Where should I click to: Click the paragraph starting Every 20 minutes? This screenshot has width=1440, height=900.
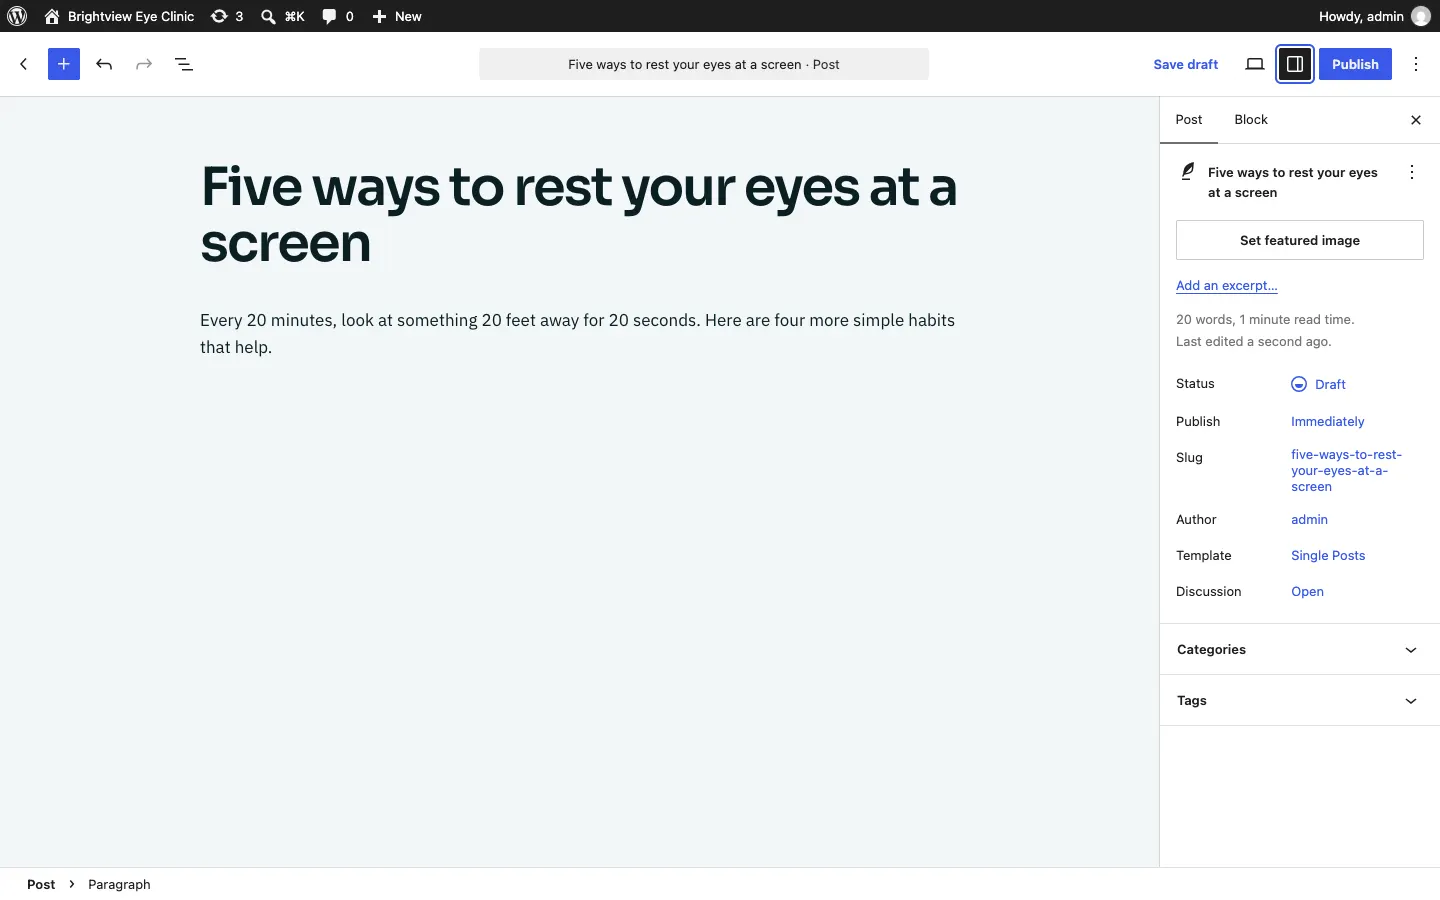point(580,334)
